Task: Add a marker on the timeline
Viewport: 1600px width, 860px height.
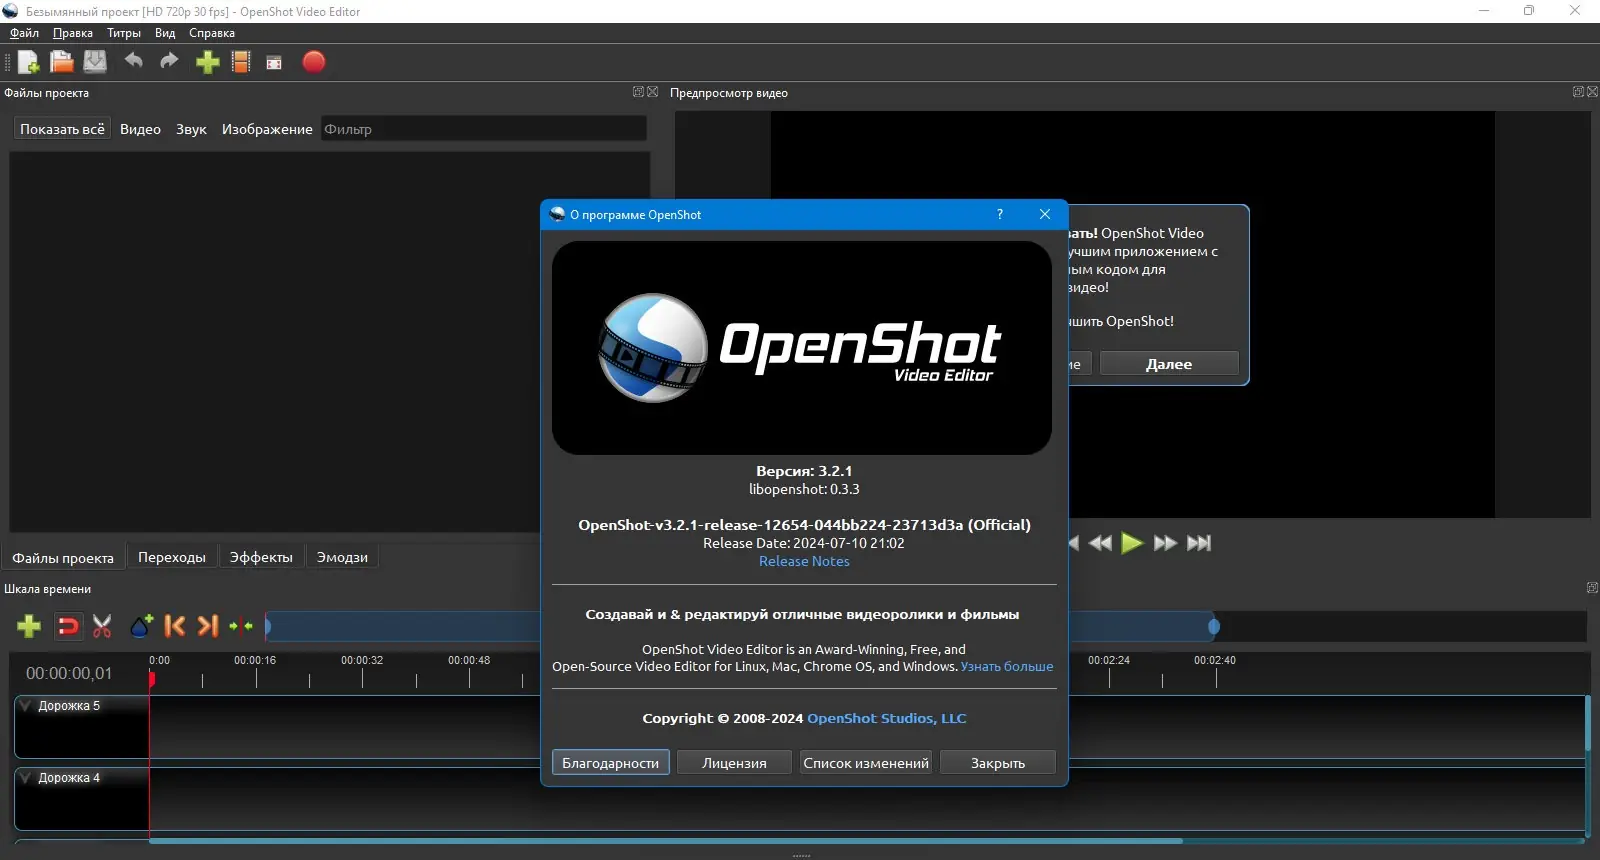Action: coord(141,626)
